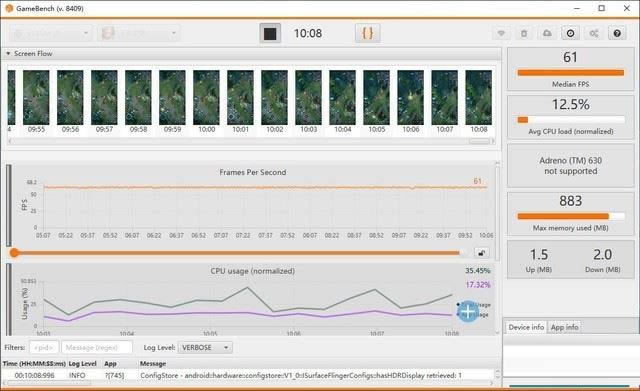Click the Wi-Fi connection icon
640x391 pixels.
click(x=501, y=33)
